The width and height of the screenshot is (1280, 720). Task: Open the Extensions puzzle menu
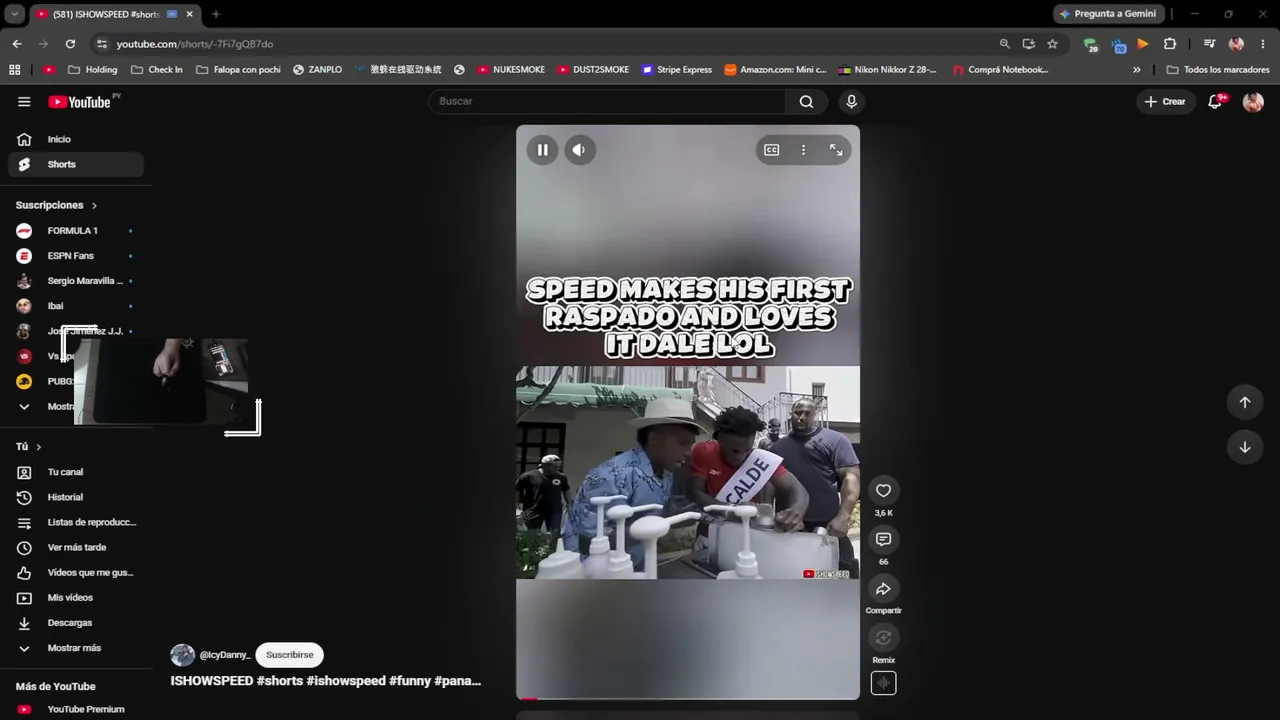coord(1170,44)
